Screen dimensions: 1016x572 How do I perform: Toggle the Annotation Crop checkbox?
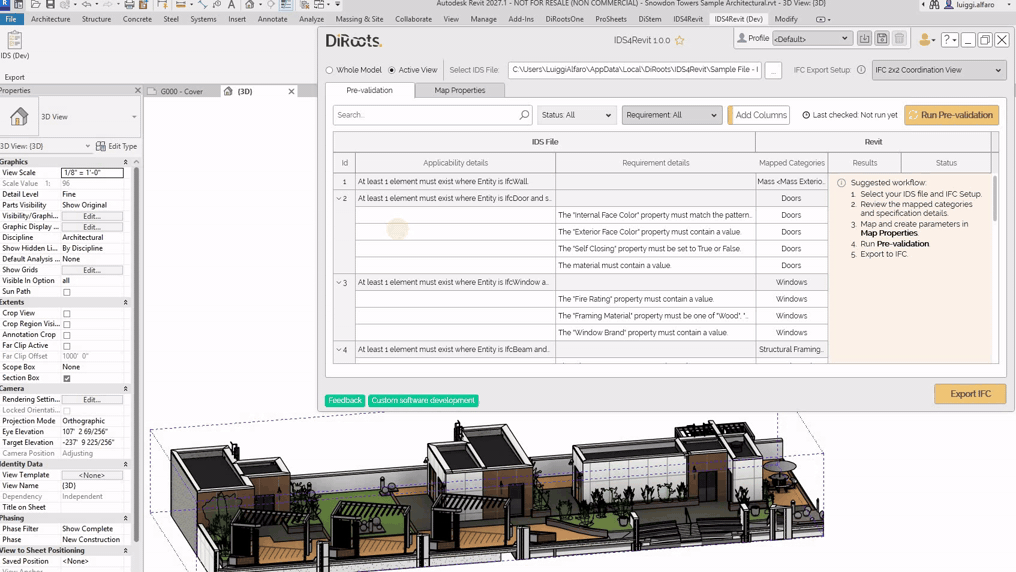(x=67, y=336)
